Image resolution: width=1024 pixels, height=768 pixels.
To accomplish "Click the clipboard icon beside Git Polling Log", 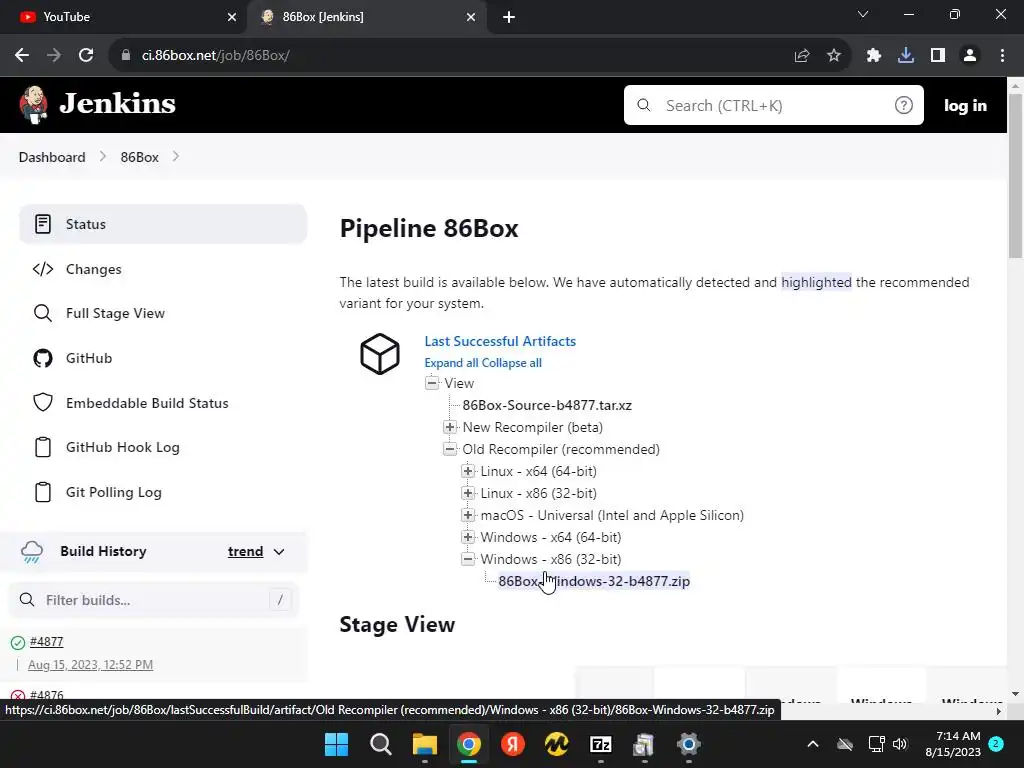I will [x=43, y=492].
